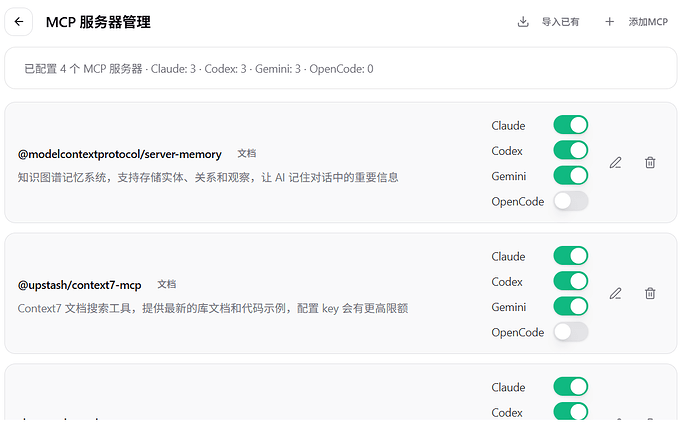Open 文档 link for context7-mcp
Image resolution: width=690 pixels, height=439 pixels.
pyautogui.click(x=167, y=284)
